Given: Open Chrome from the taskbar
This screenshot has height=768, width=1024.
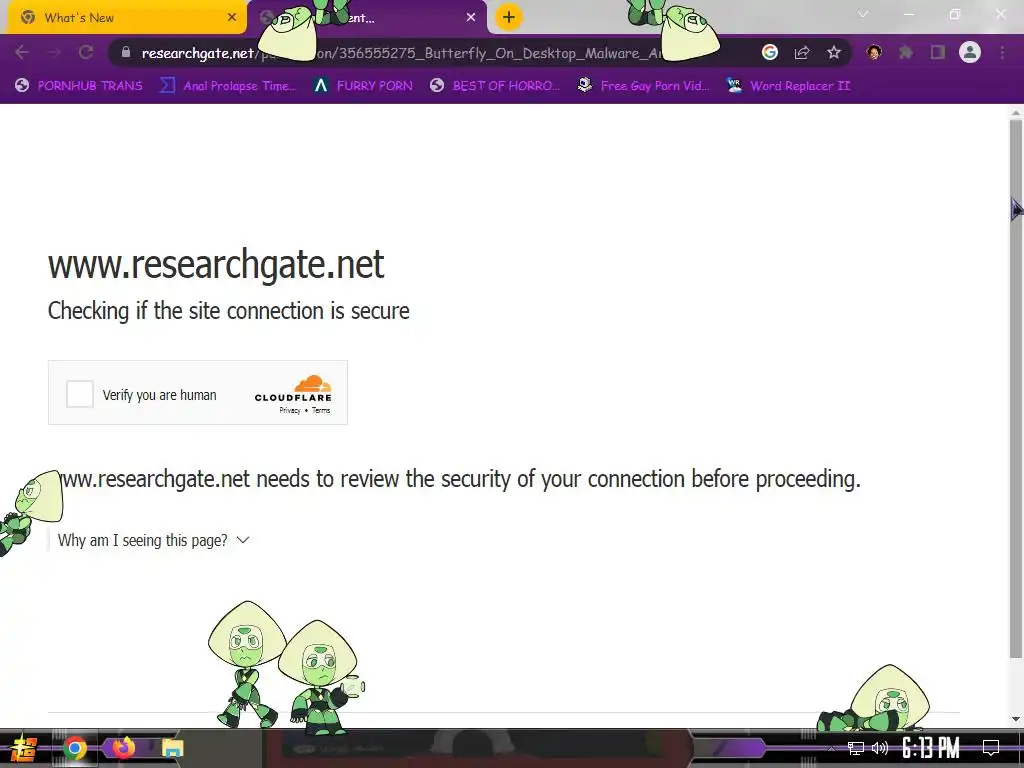Looking at the screenshot, I should coord(74,748).
